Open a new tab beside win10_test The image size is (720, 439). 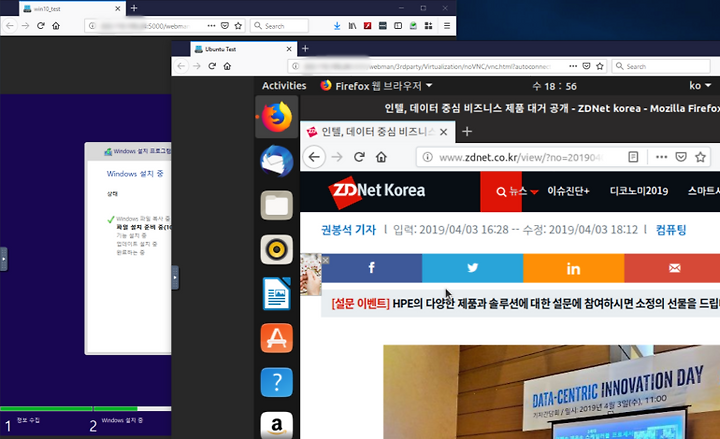point(134,8)
